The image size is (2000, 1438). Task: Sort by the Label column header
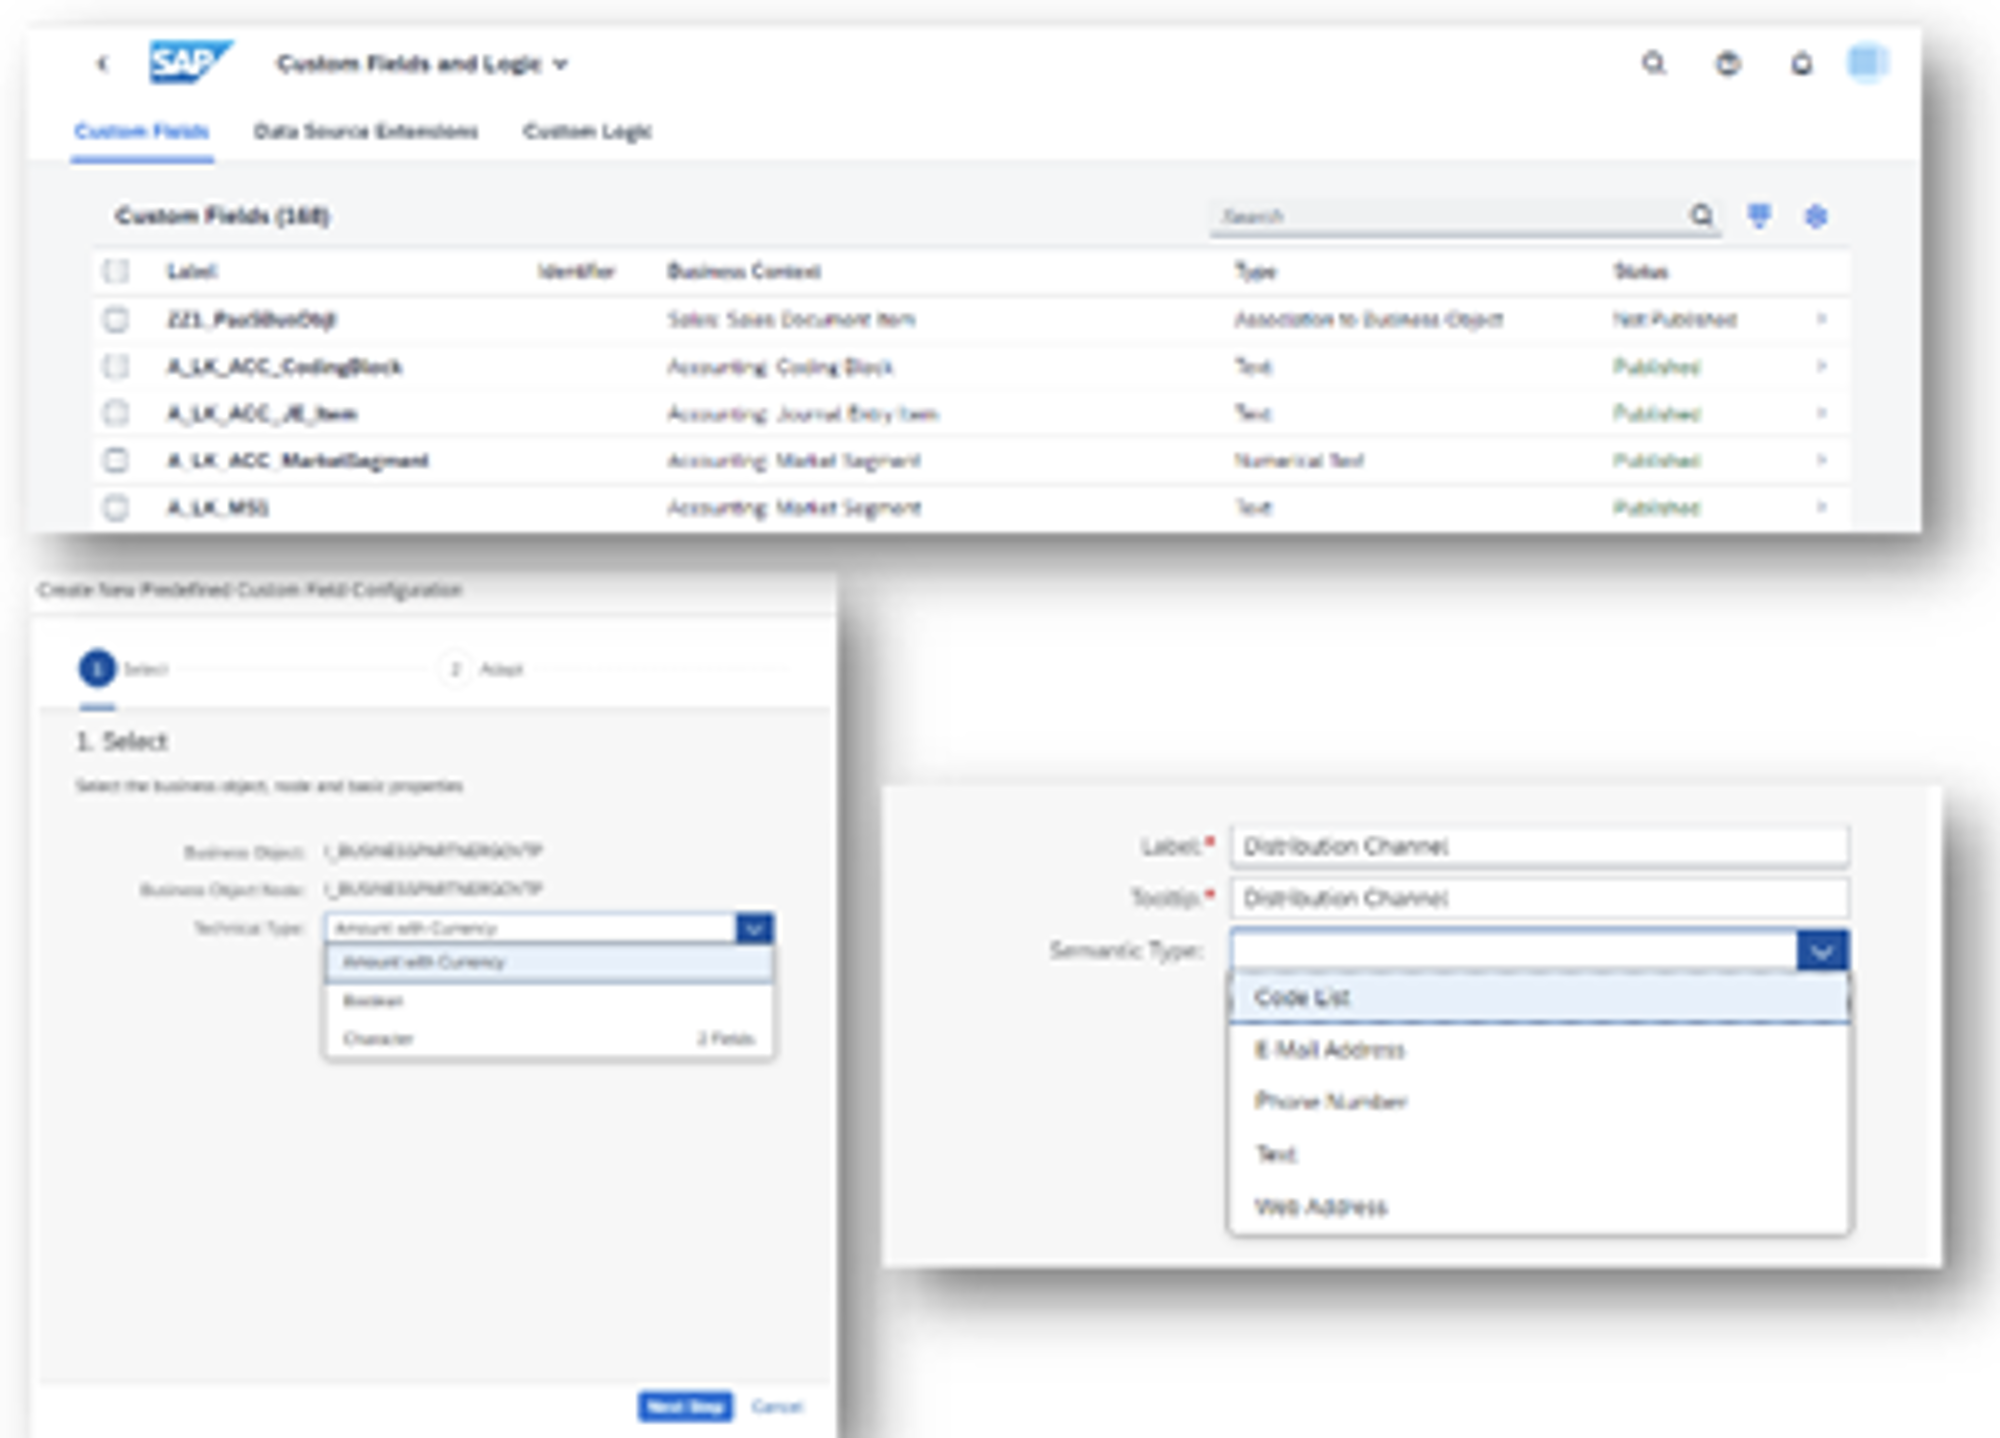click(x=192, y=271)
